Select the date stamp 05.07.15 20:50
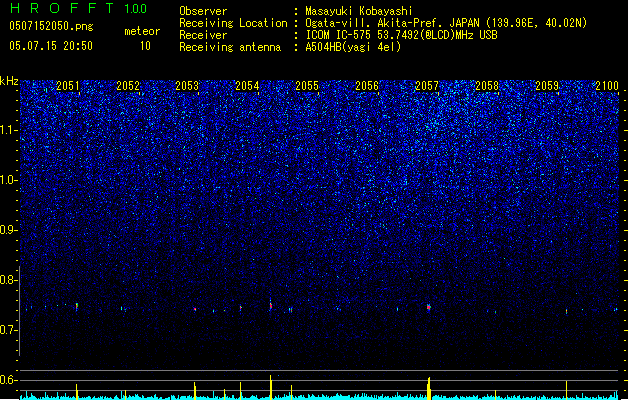Image resolution: width=629 pixels, height=400 pixels. [x=51, y=46]
